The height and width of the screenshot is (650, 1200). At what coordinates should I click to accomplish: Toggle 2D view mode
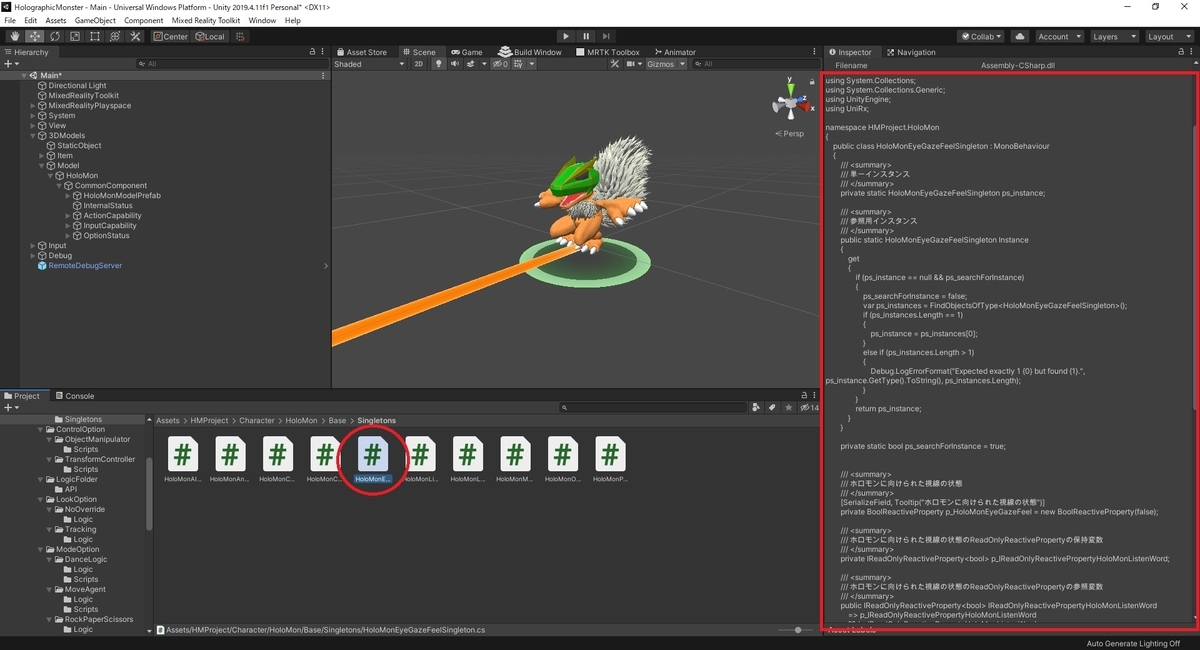[419, 64]
